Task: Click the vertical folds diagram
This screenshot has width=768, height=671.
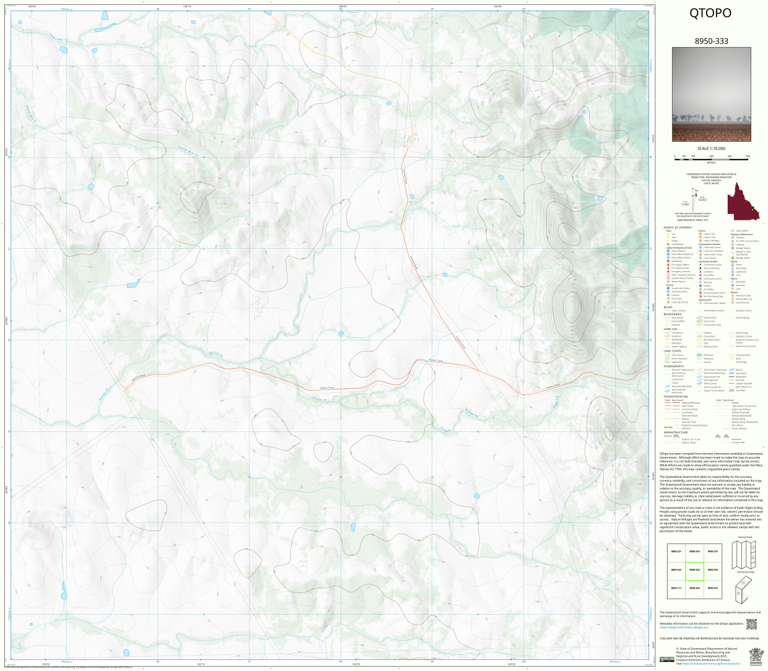Action: coord(744,554)
